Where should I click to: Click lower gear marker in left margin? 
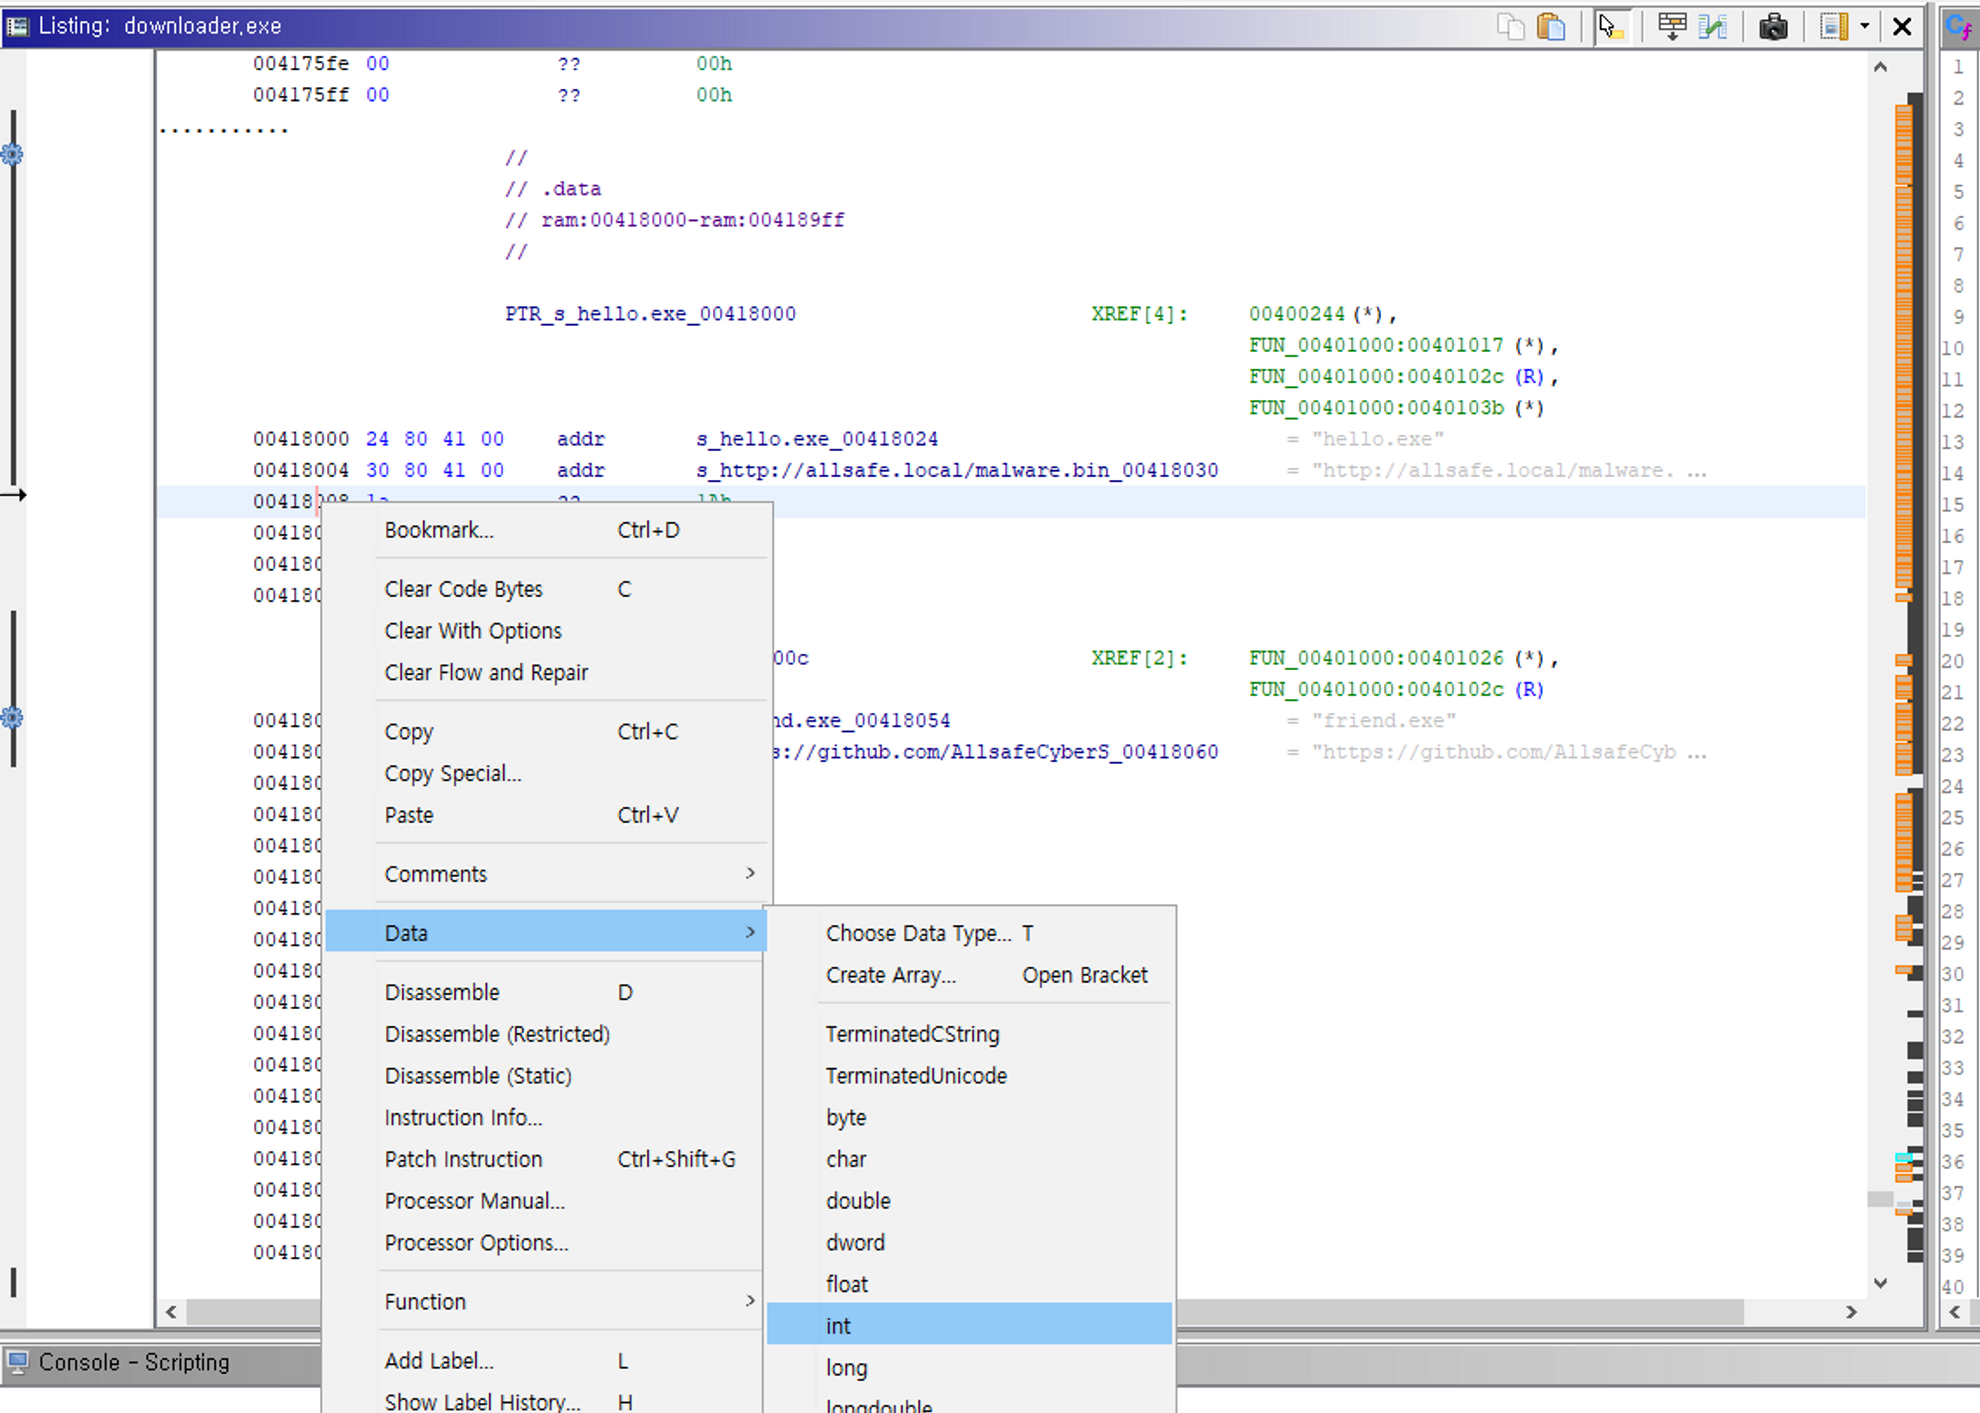coord(12,717)
